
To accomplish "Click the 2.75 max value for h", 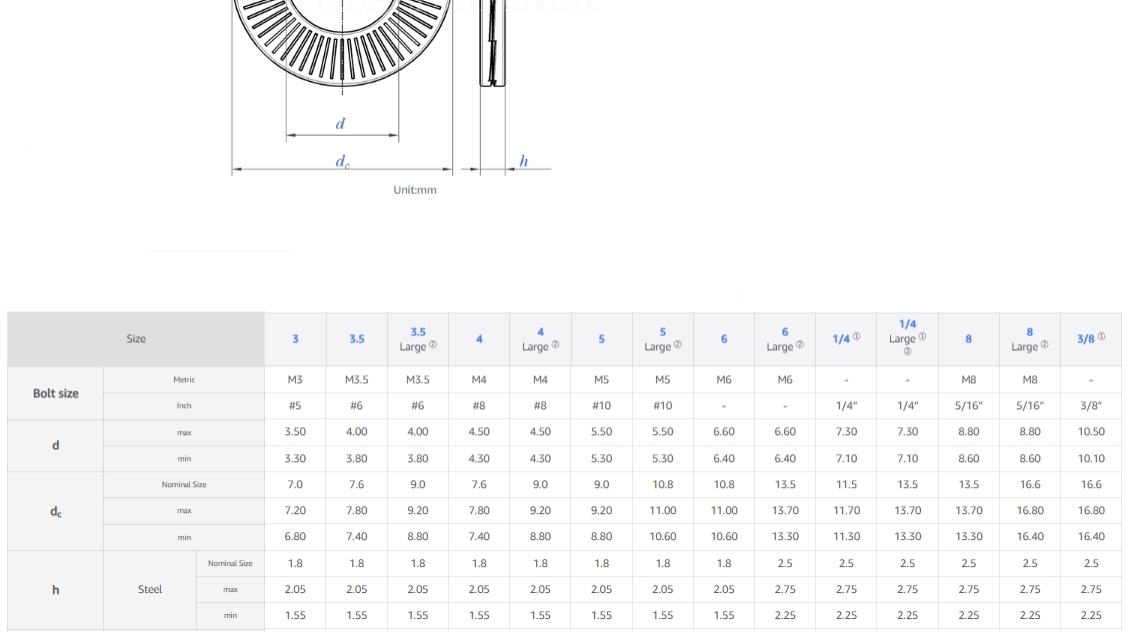I will point(785,590).
